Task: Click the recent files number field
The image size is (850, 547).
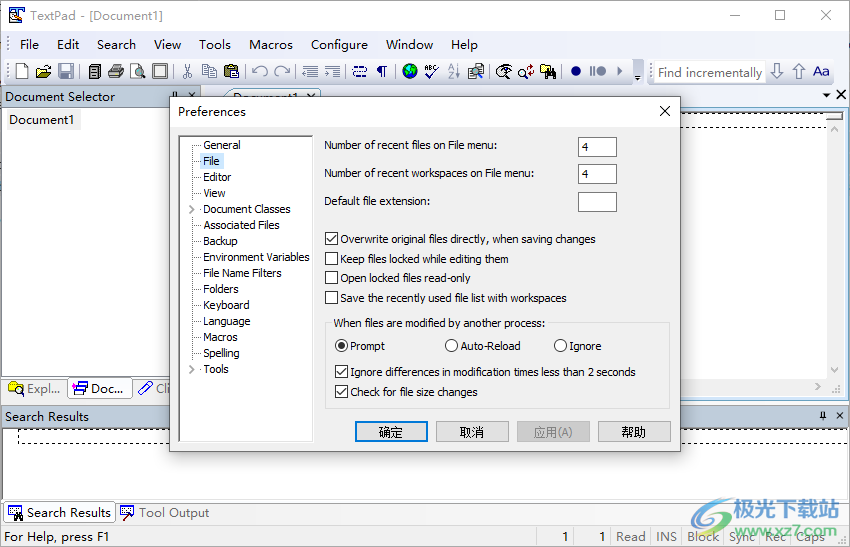Action: click(597, 146)
